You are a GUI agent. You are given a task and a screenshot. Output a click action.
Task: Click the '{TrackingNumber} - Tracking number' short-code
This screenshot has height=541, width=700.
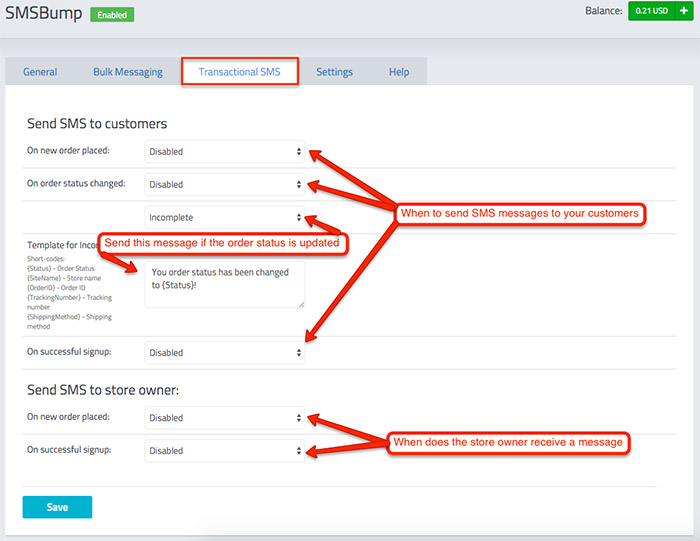point(69,302)
